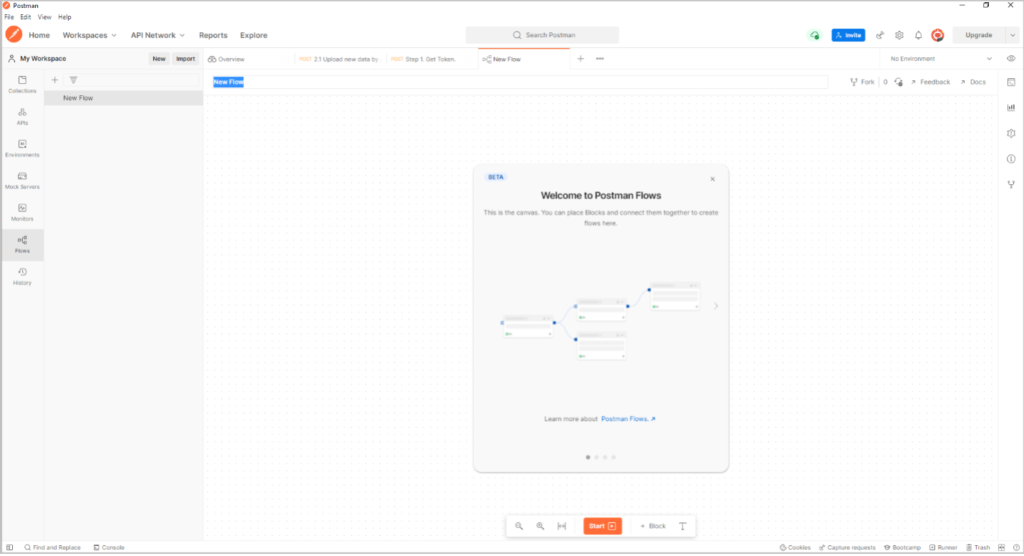Expand the Workspaces dropdown
The image size is (1024, 556).
click(90, 35)
